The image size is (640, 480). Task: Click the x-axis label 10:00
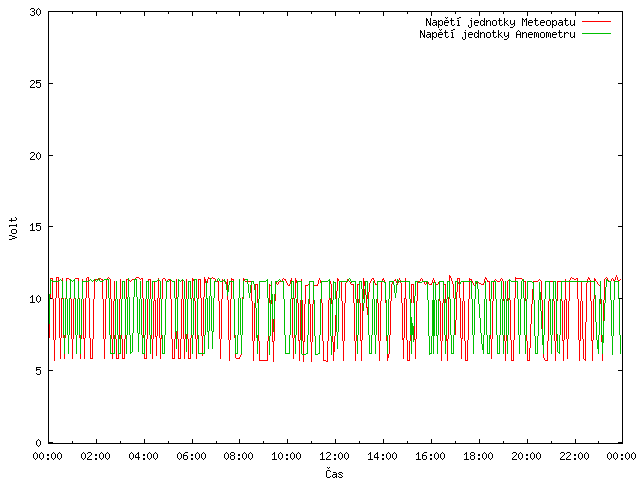[x=287, y=456]
